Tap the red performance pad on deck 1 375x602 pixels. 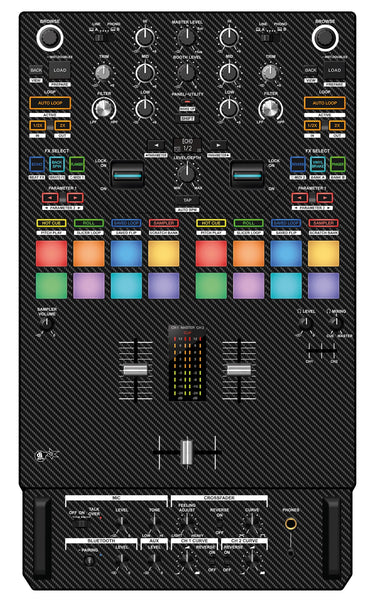point(51,254)
